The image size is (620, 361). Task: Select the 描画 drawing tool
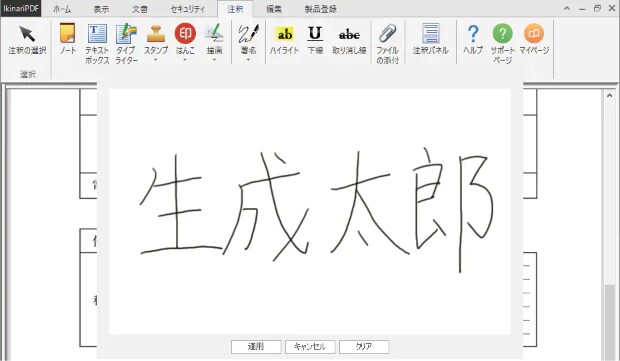pyautogui.click(x=214, y=39)
